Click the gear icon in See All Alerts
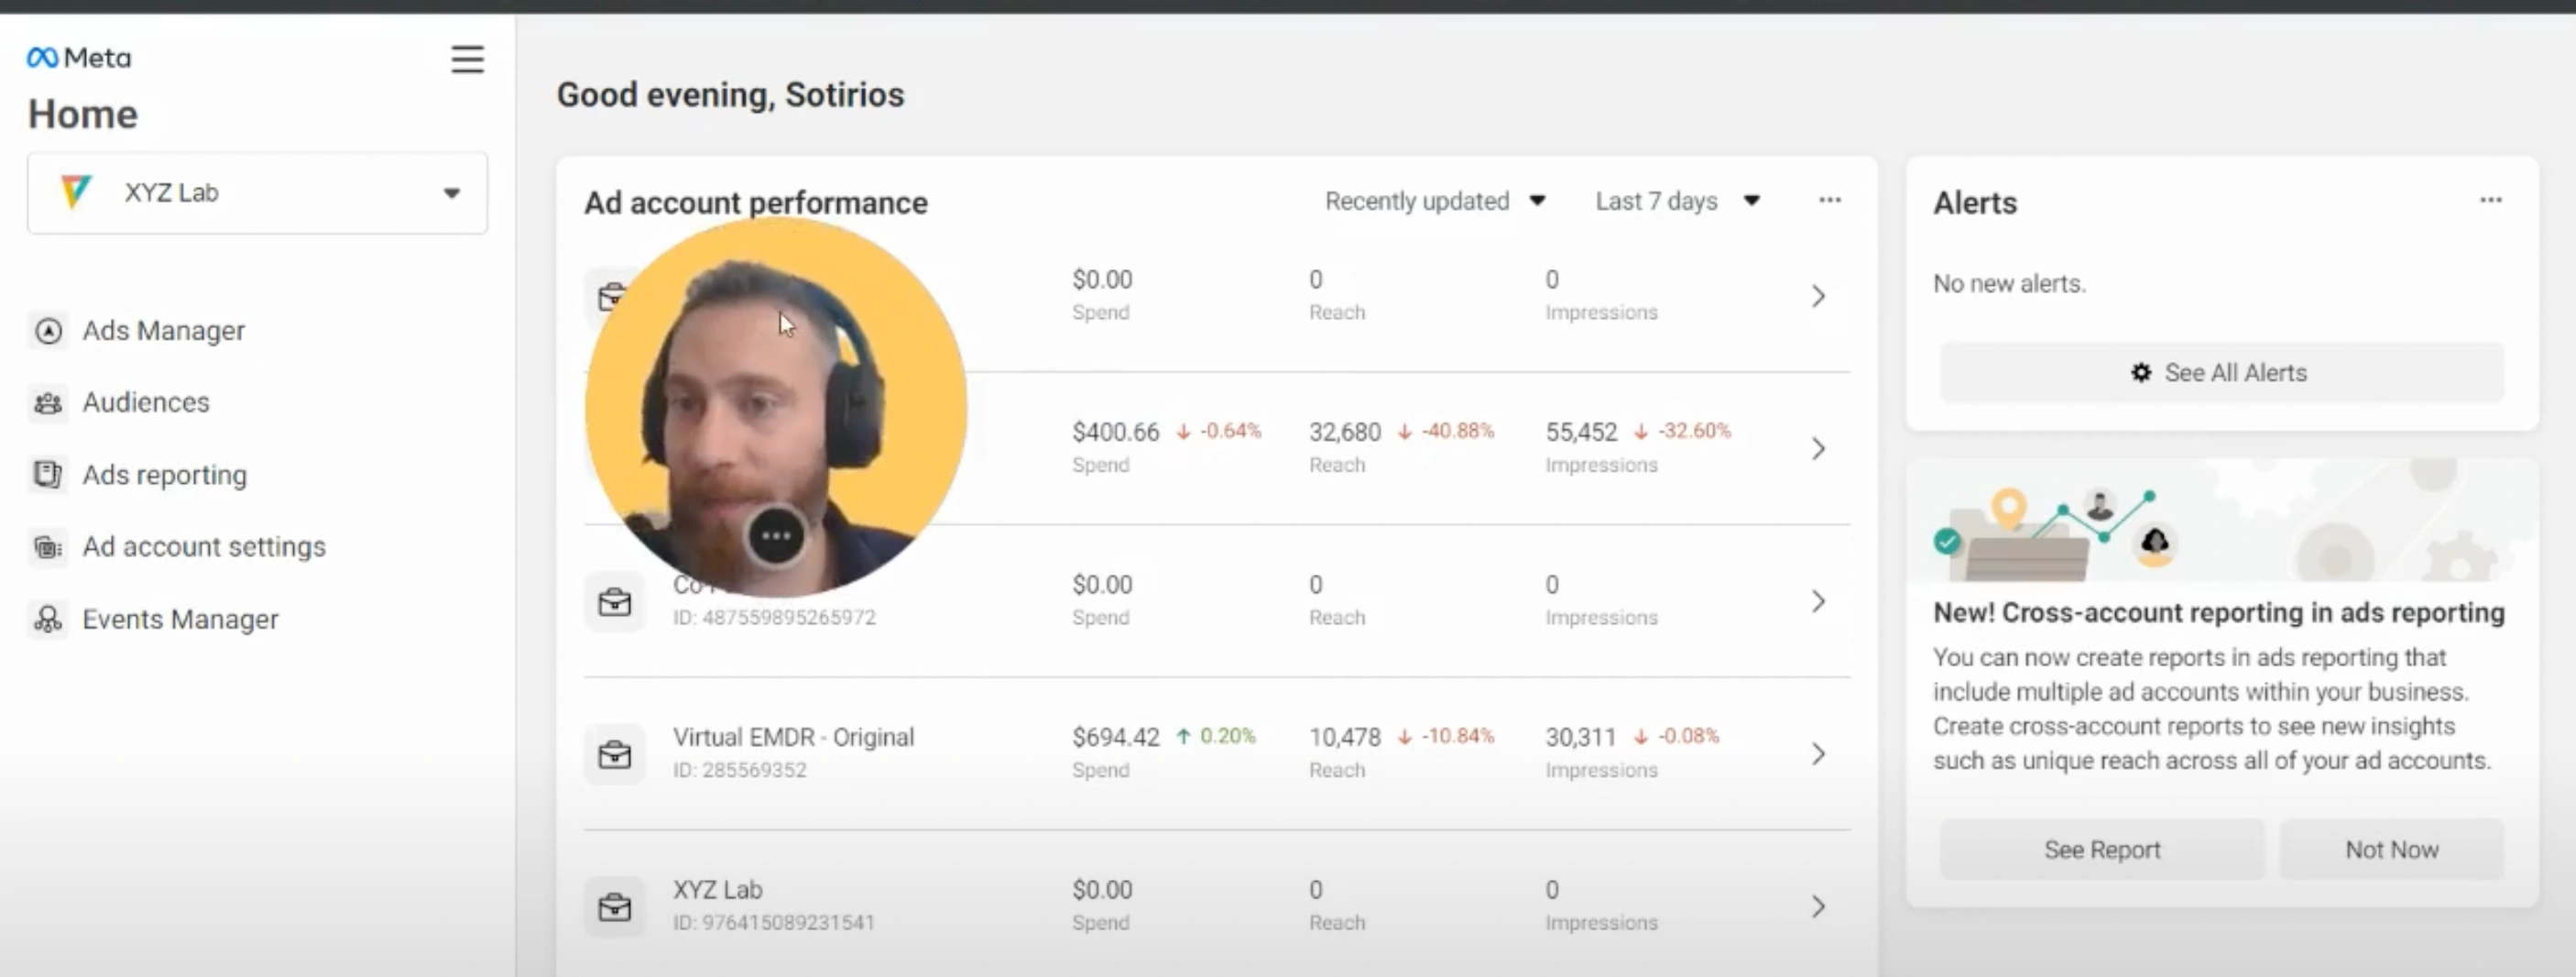 [2141, 373]
